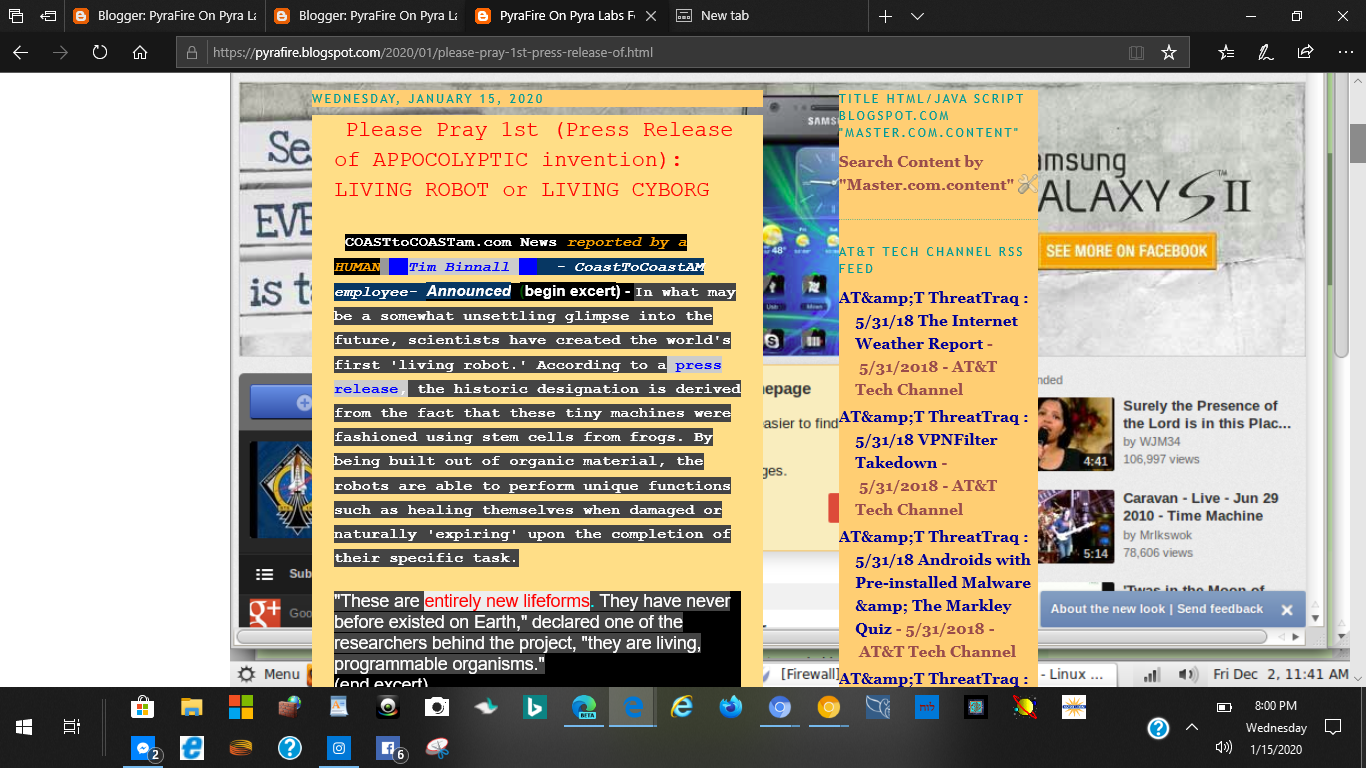
Task: Click Send feedback in the look banner
Action: coord(1220,609)
